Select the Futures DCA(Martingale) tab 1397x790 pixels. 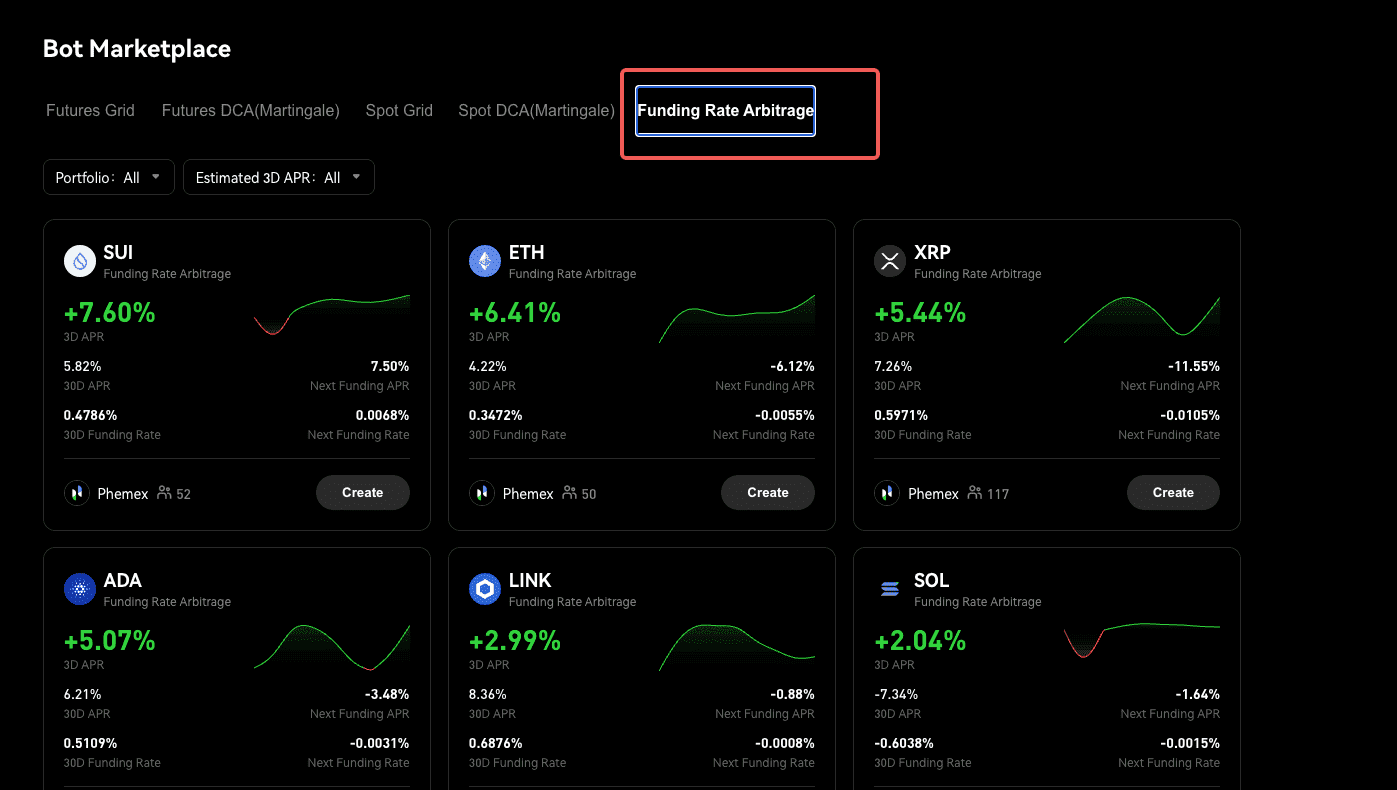tap(251, 111)
